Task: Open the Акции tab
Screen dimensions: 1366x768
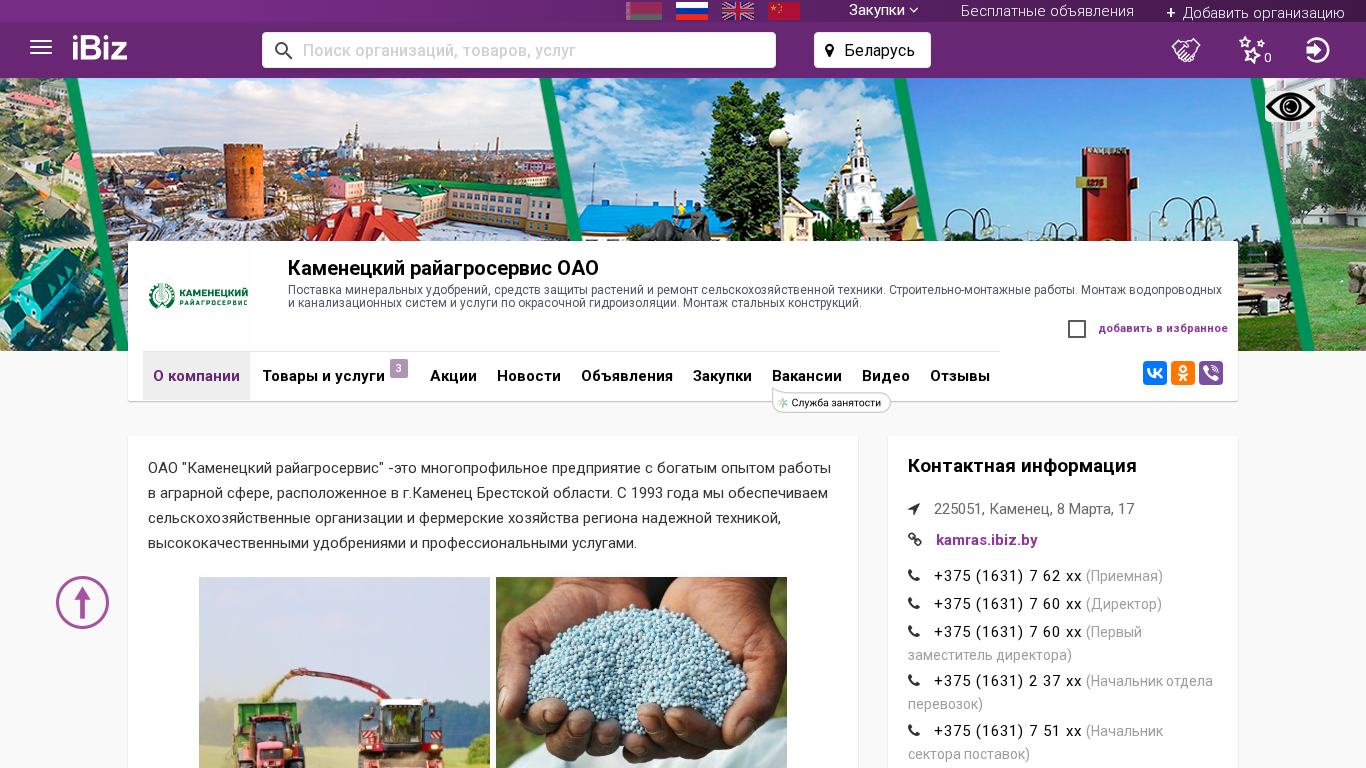Action: [453, 376]
